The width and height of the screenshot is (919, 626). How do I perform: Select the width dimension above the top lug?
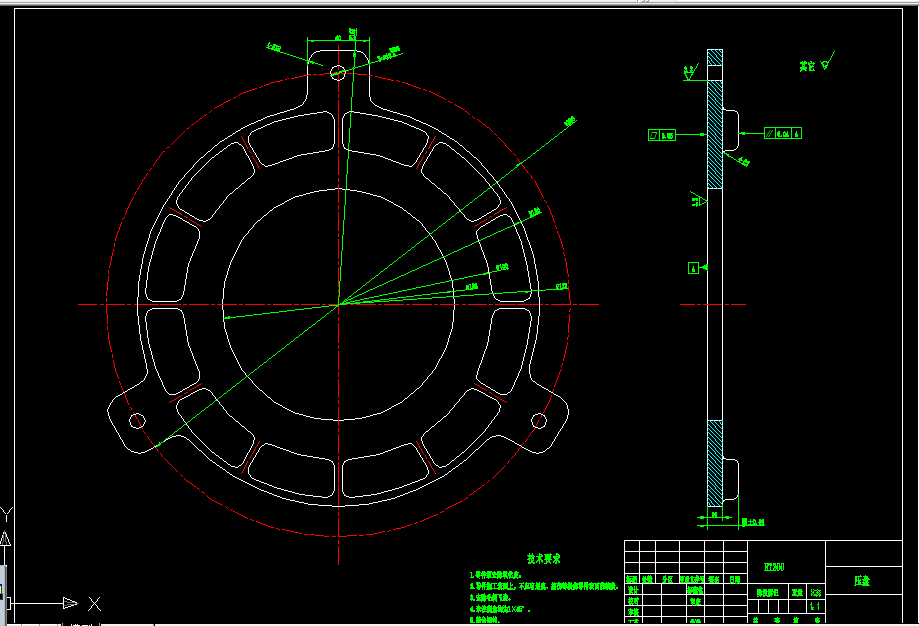[x=338, y=39]
